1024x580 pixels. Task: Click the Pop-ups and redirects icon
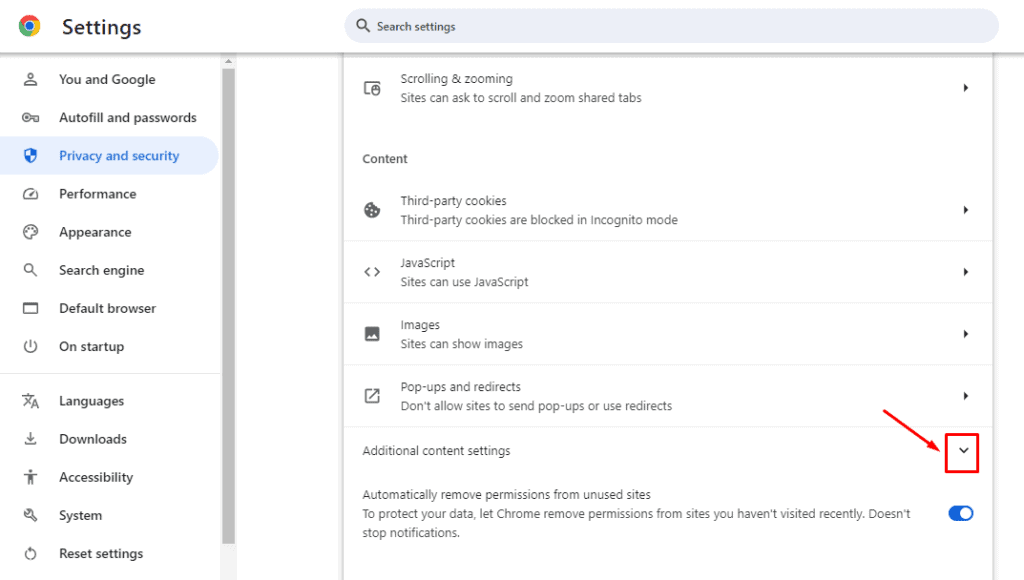click(372, 396)
